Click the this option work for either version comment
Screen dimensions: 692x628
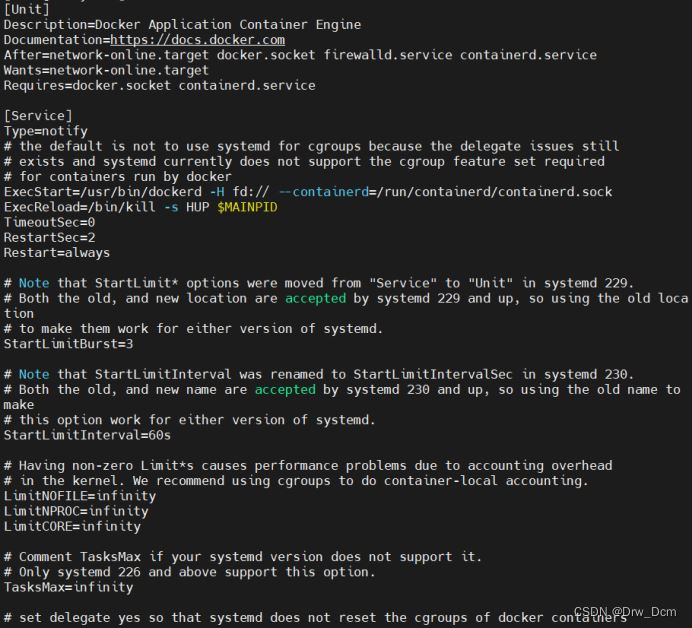[x=190, y=420]
